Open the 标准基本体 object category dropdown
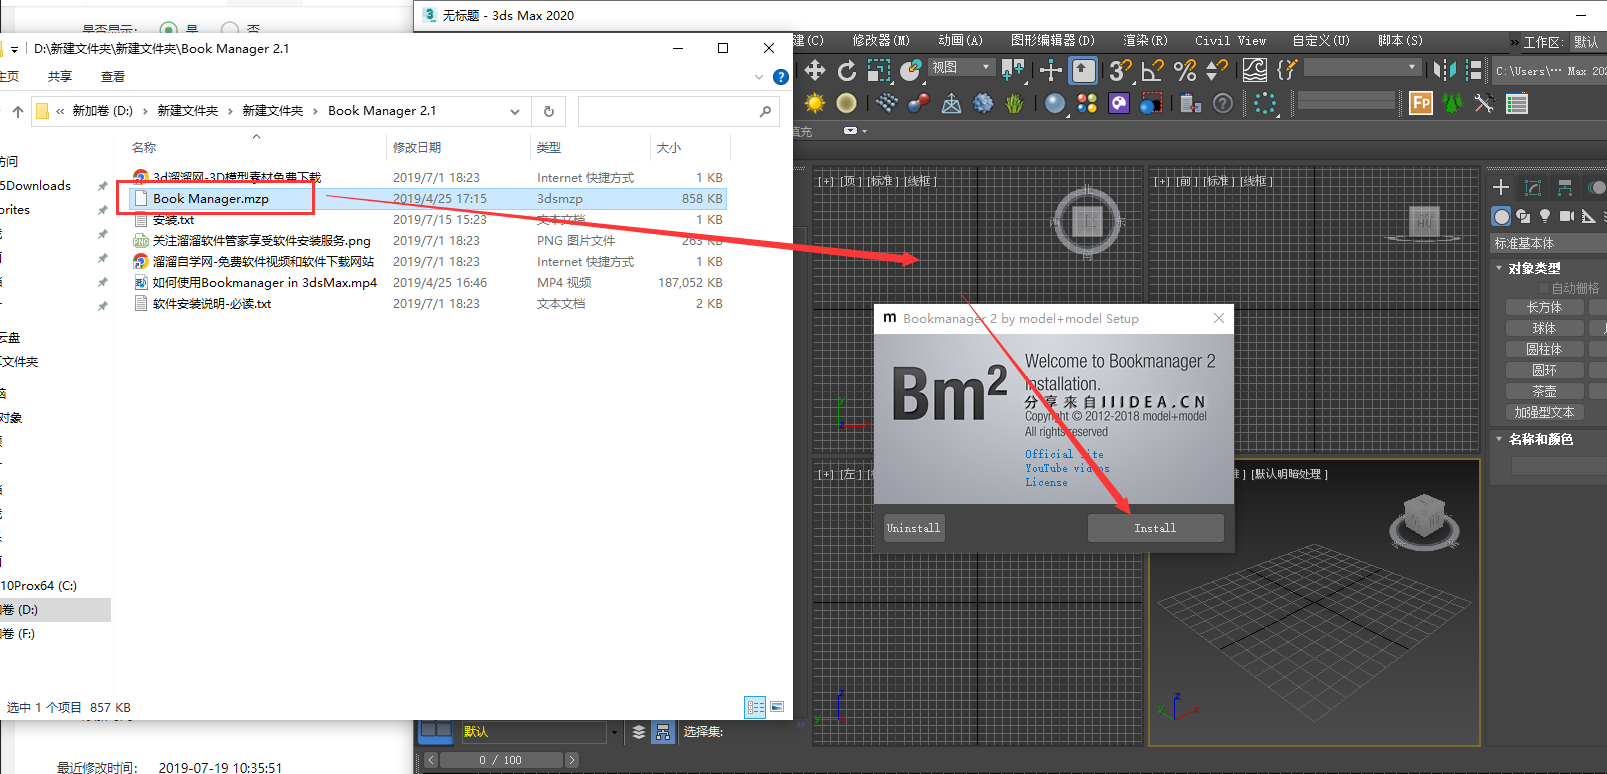Image resolution: width=1607 pixels, height=774 pixels. (1548, 243)
